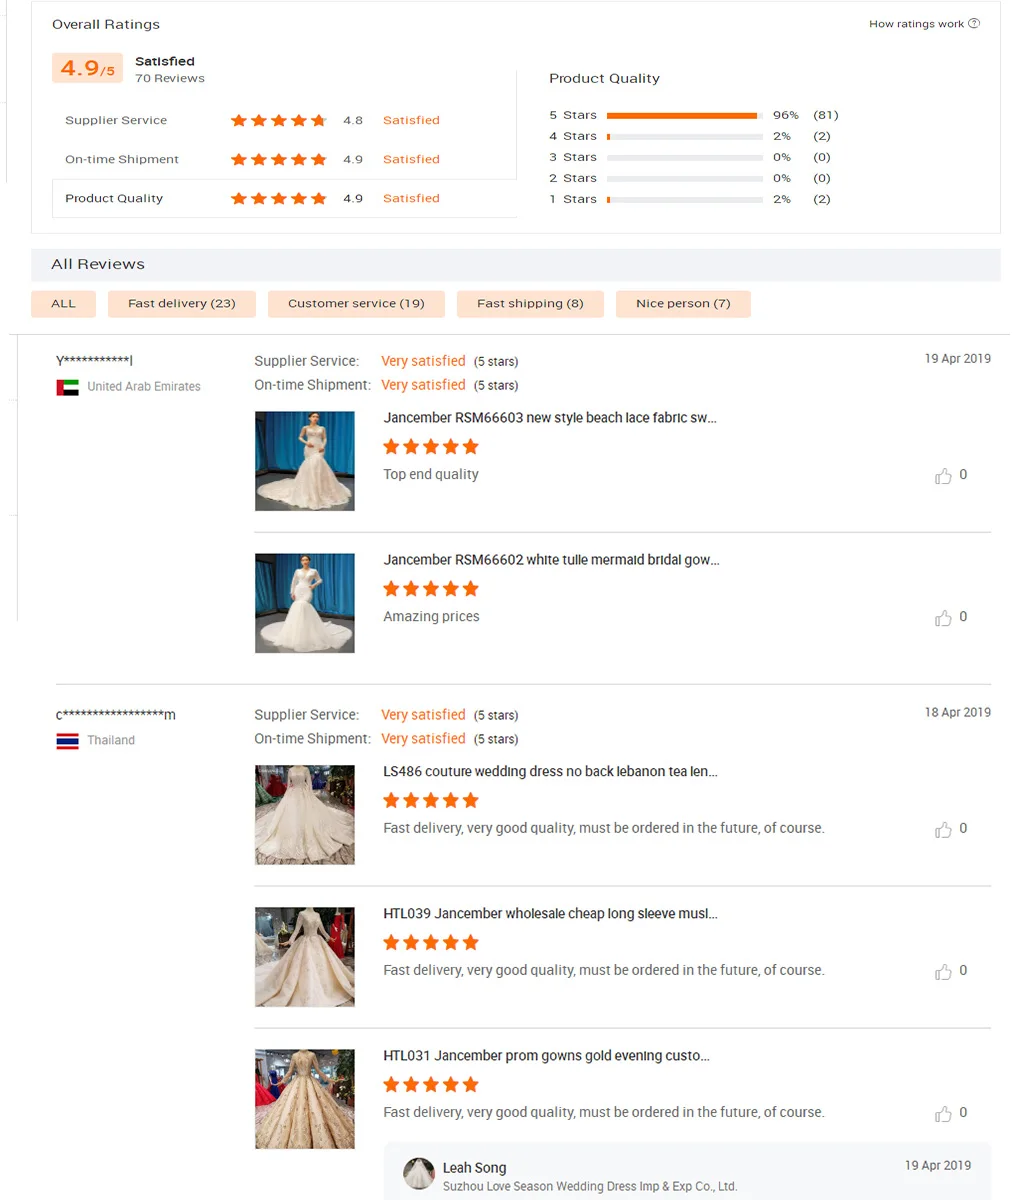Click the Thailand flag icon
Image resolution: width=1018 pixels, height=1200 pixels.
pos(67,741)
